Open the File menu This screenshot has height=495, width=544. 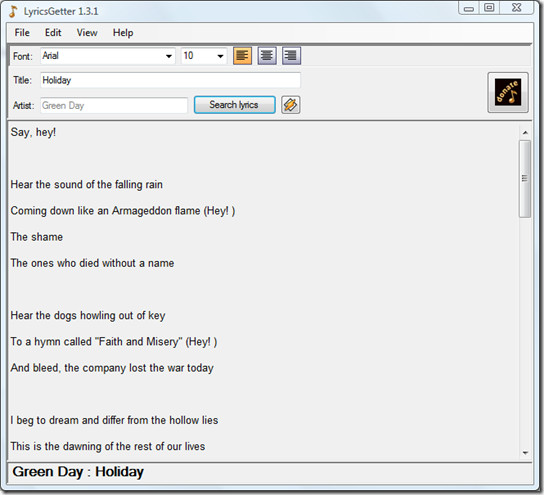click(22, 33)
